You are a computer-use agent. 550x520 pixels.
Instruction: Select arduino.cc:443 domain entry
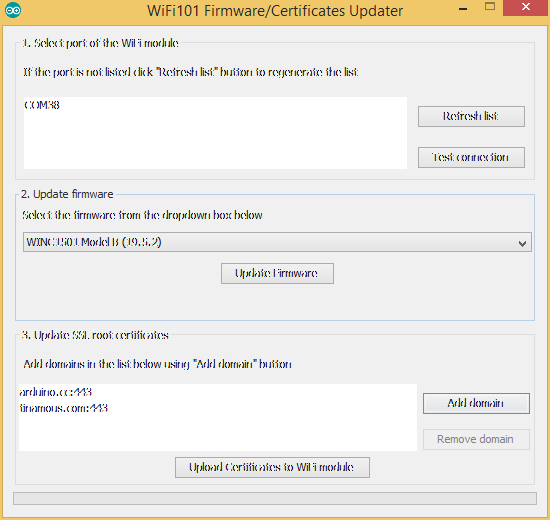click(x=56, y=392)
